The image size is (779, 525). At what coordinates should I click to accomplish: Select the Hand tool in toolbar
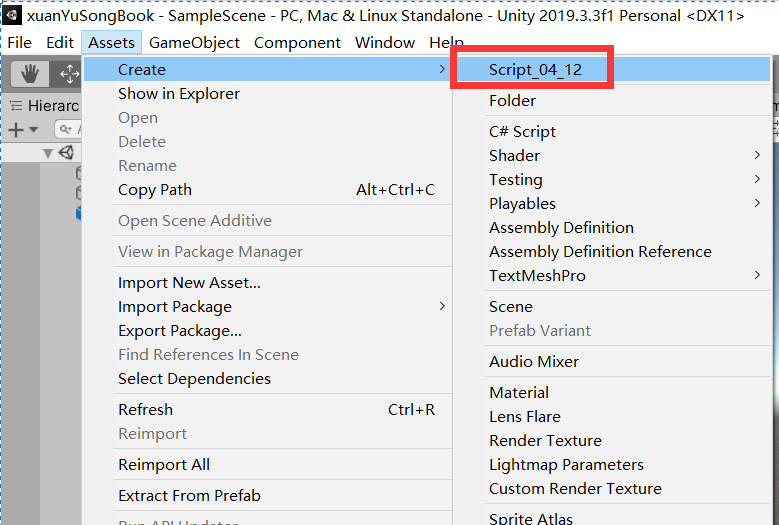pyautogui.click(x=30, y=74)
